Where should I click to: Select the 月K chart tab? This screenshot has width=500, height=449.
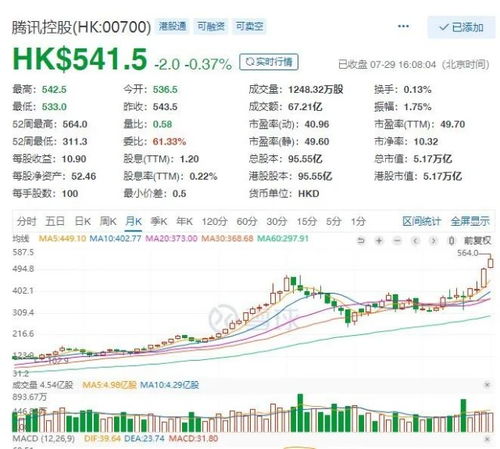click(x=134, y=221)
